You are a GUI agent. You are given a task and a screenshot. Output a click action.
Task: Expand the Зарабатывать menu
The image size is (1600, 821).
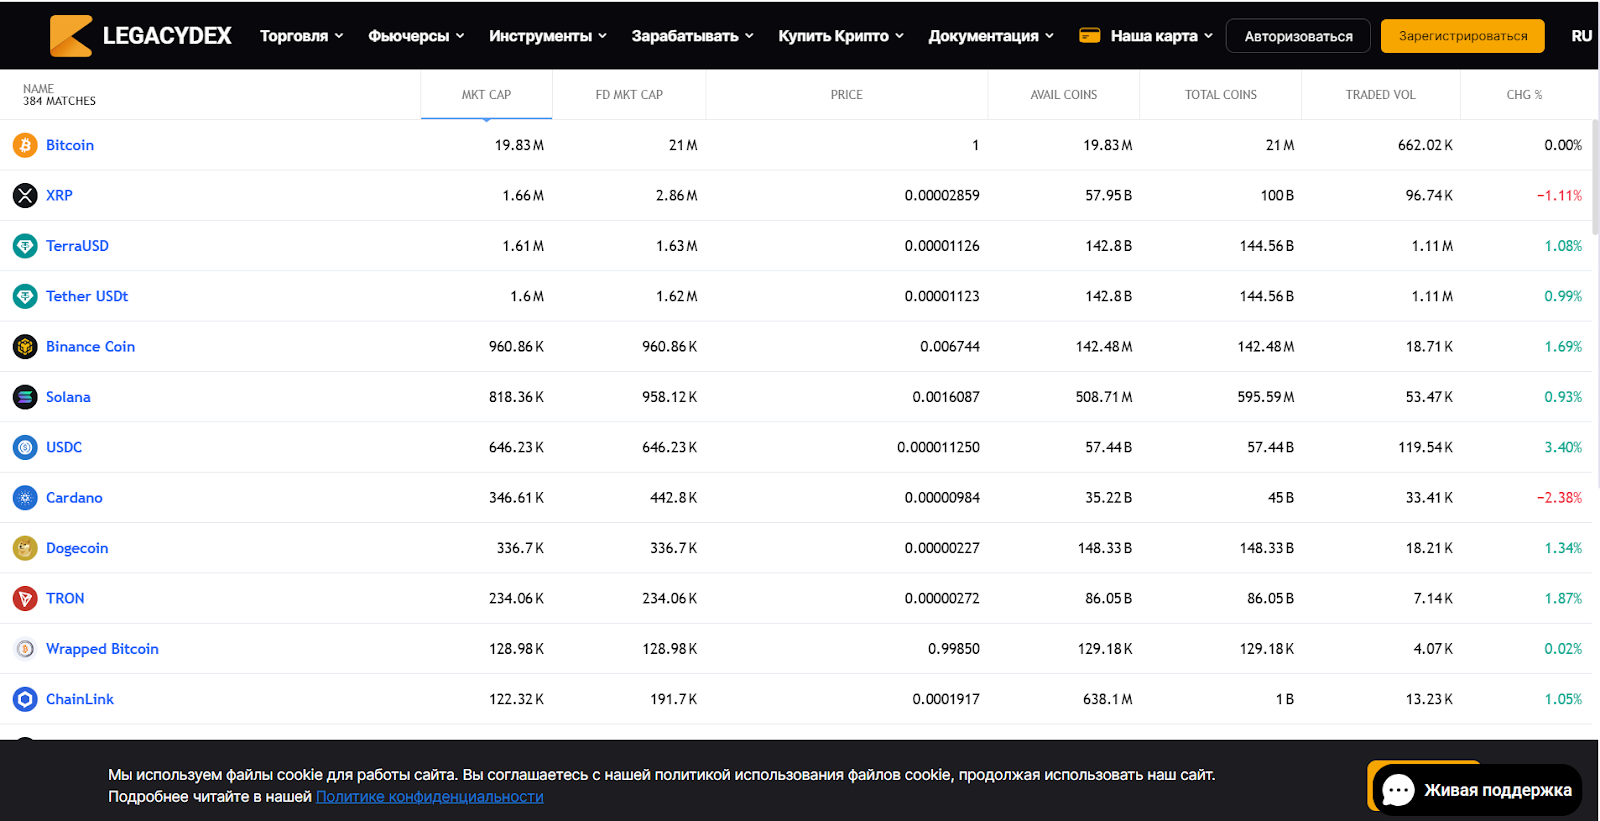click(x=692, y=36)
